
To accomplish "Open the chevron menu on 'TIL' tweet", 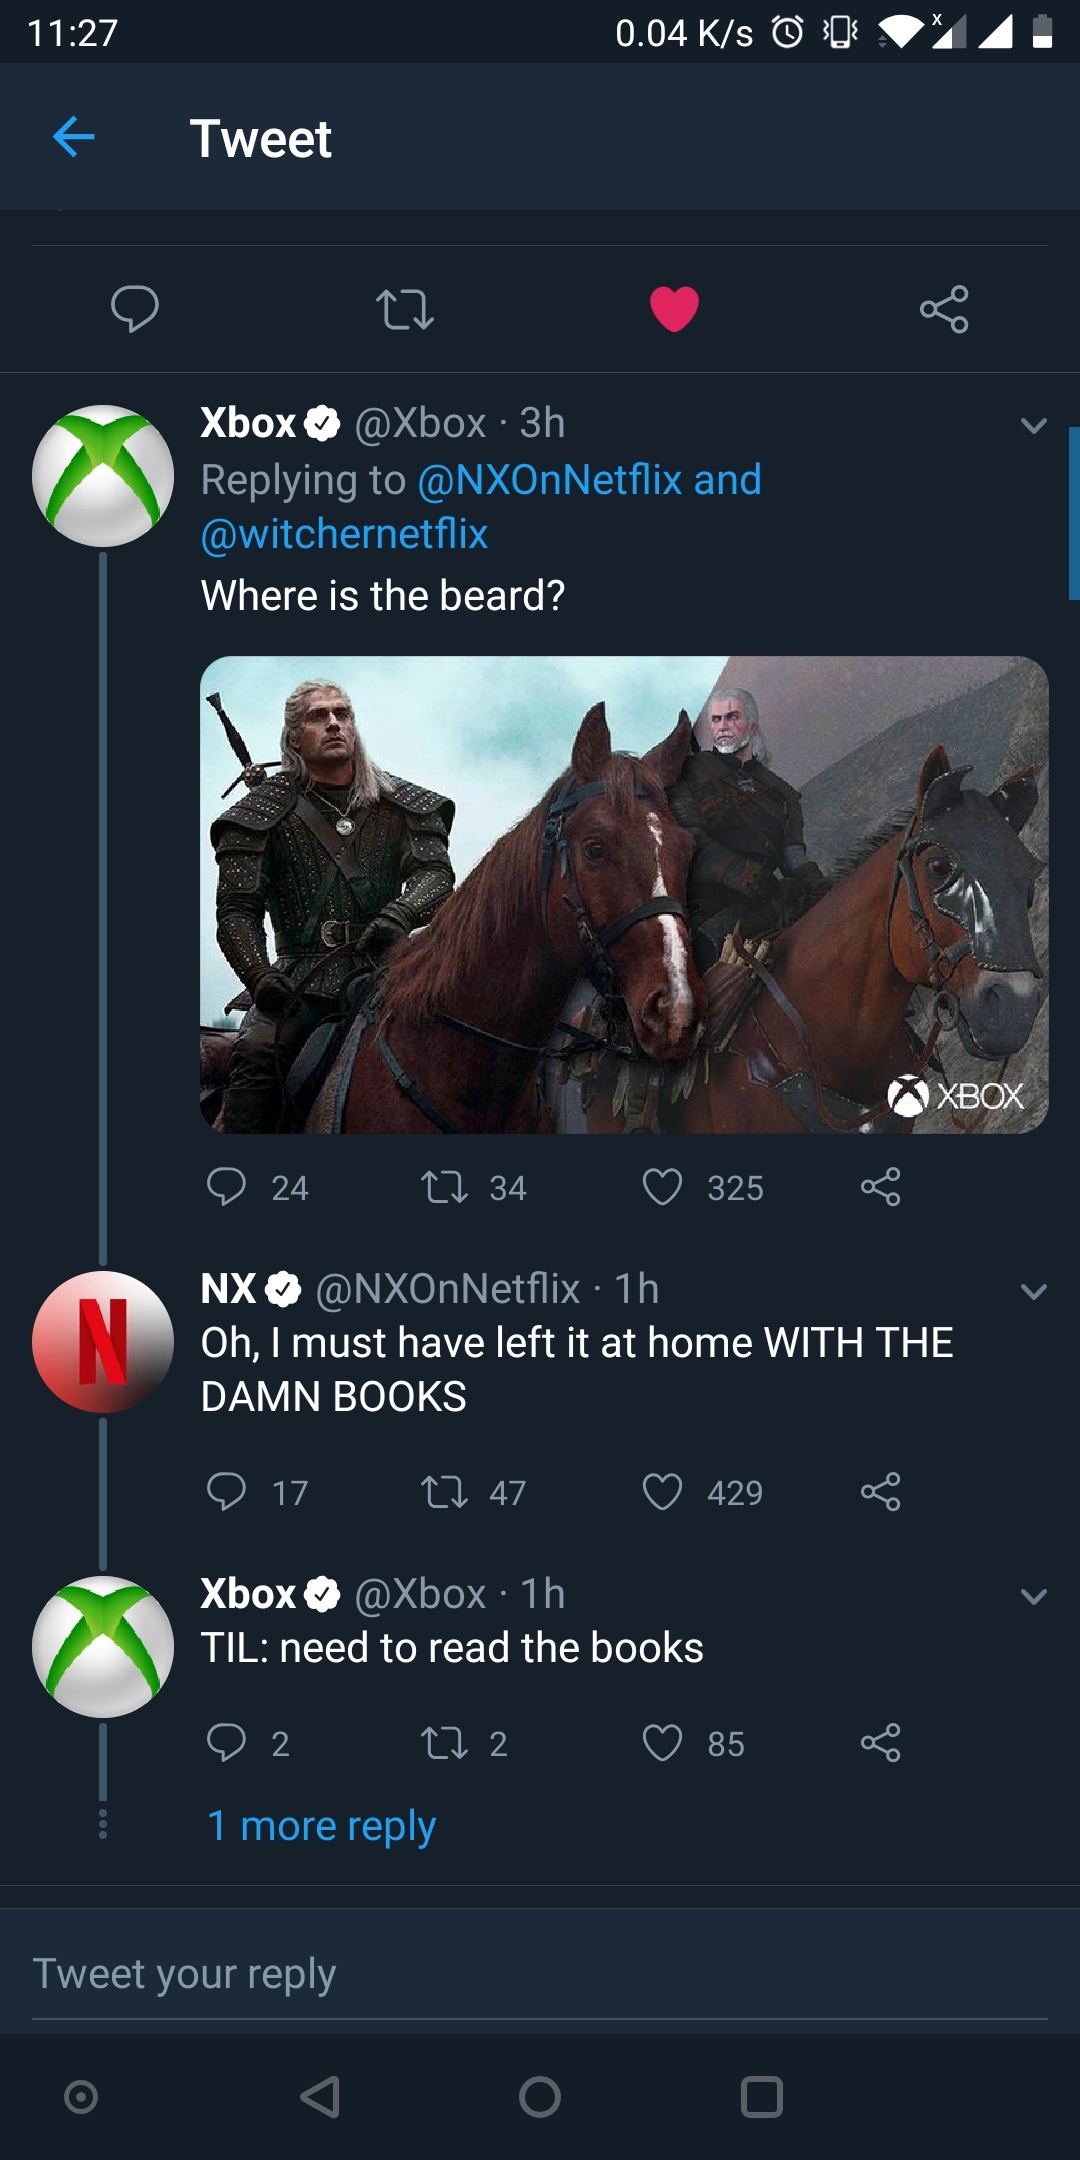I will (x=1033, y=1596).
